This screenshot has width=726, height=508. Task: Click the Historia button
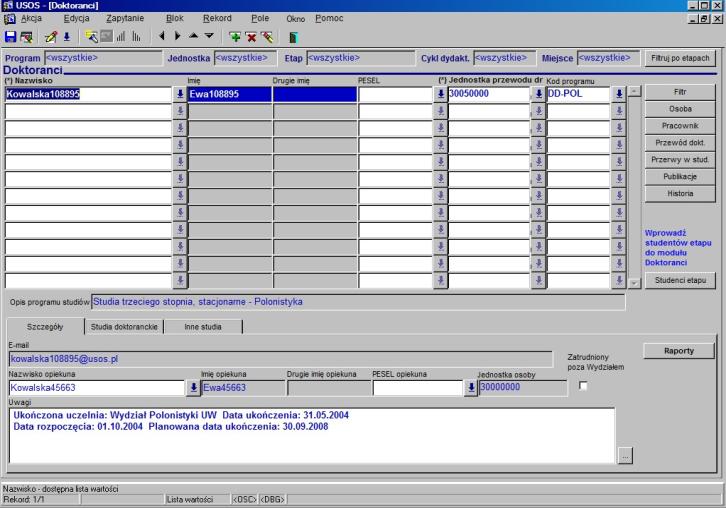click(x=680, y=193)
